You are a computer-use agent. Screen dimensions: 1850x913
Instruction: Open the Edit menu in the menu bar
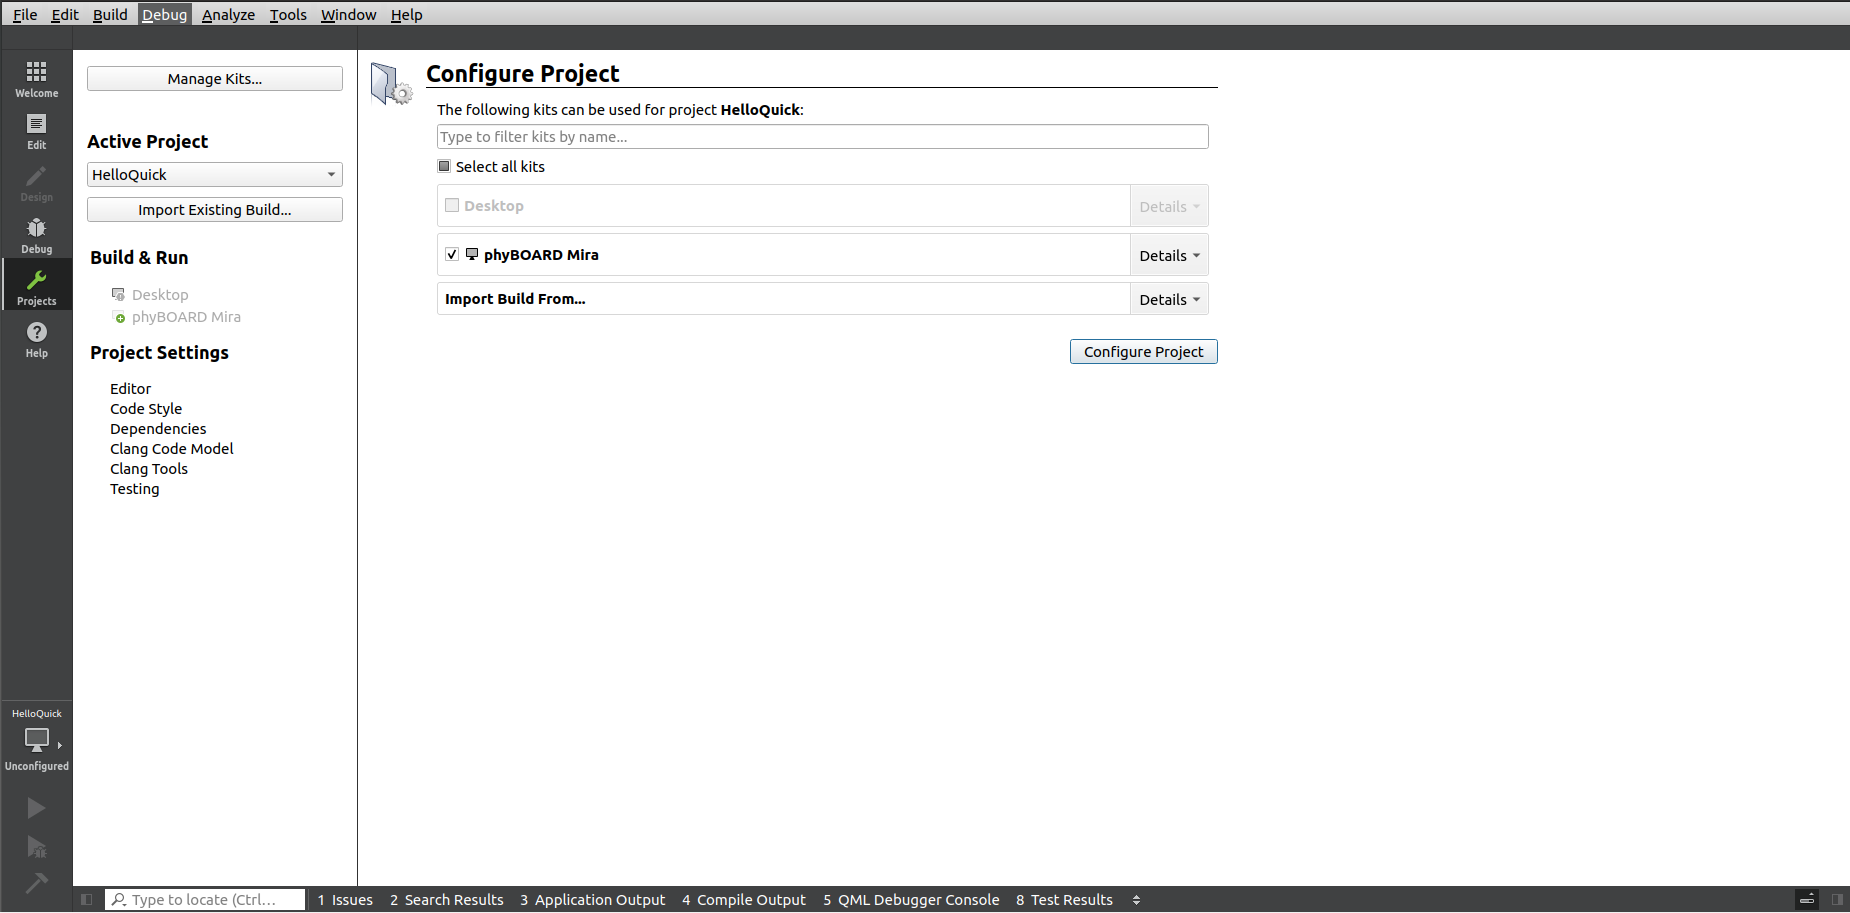point(65,14)
